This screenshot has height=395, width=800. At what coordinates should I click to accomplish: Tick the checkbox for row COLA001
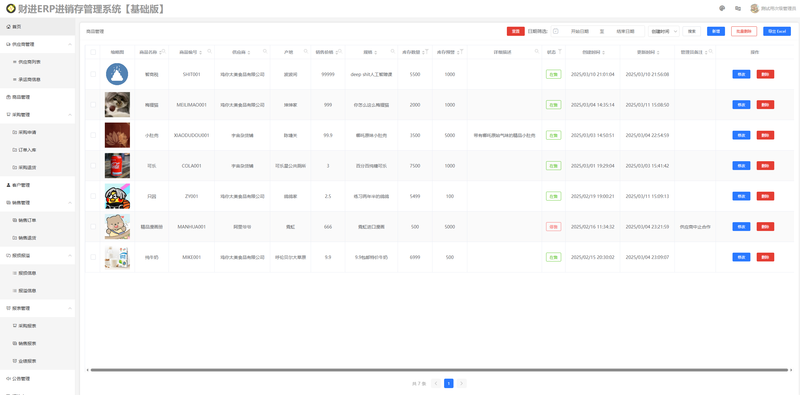(x=93, y=165)
